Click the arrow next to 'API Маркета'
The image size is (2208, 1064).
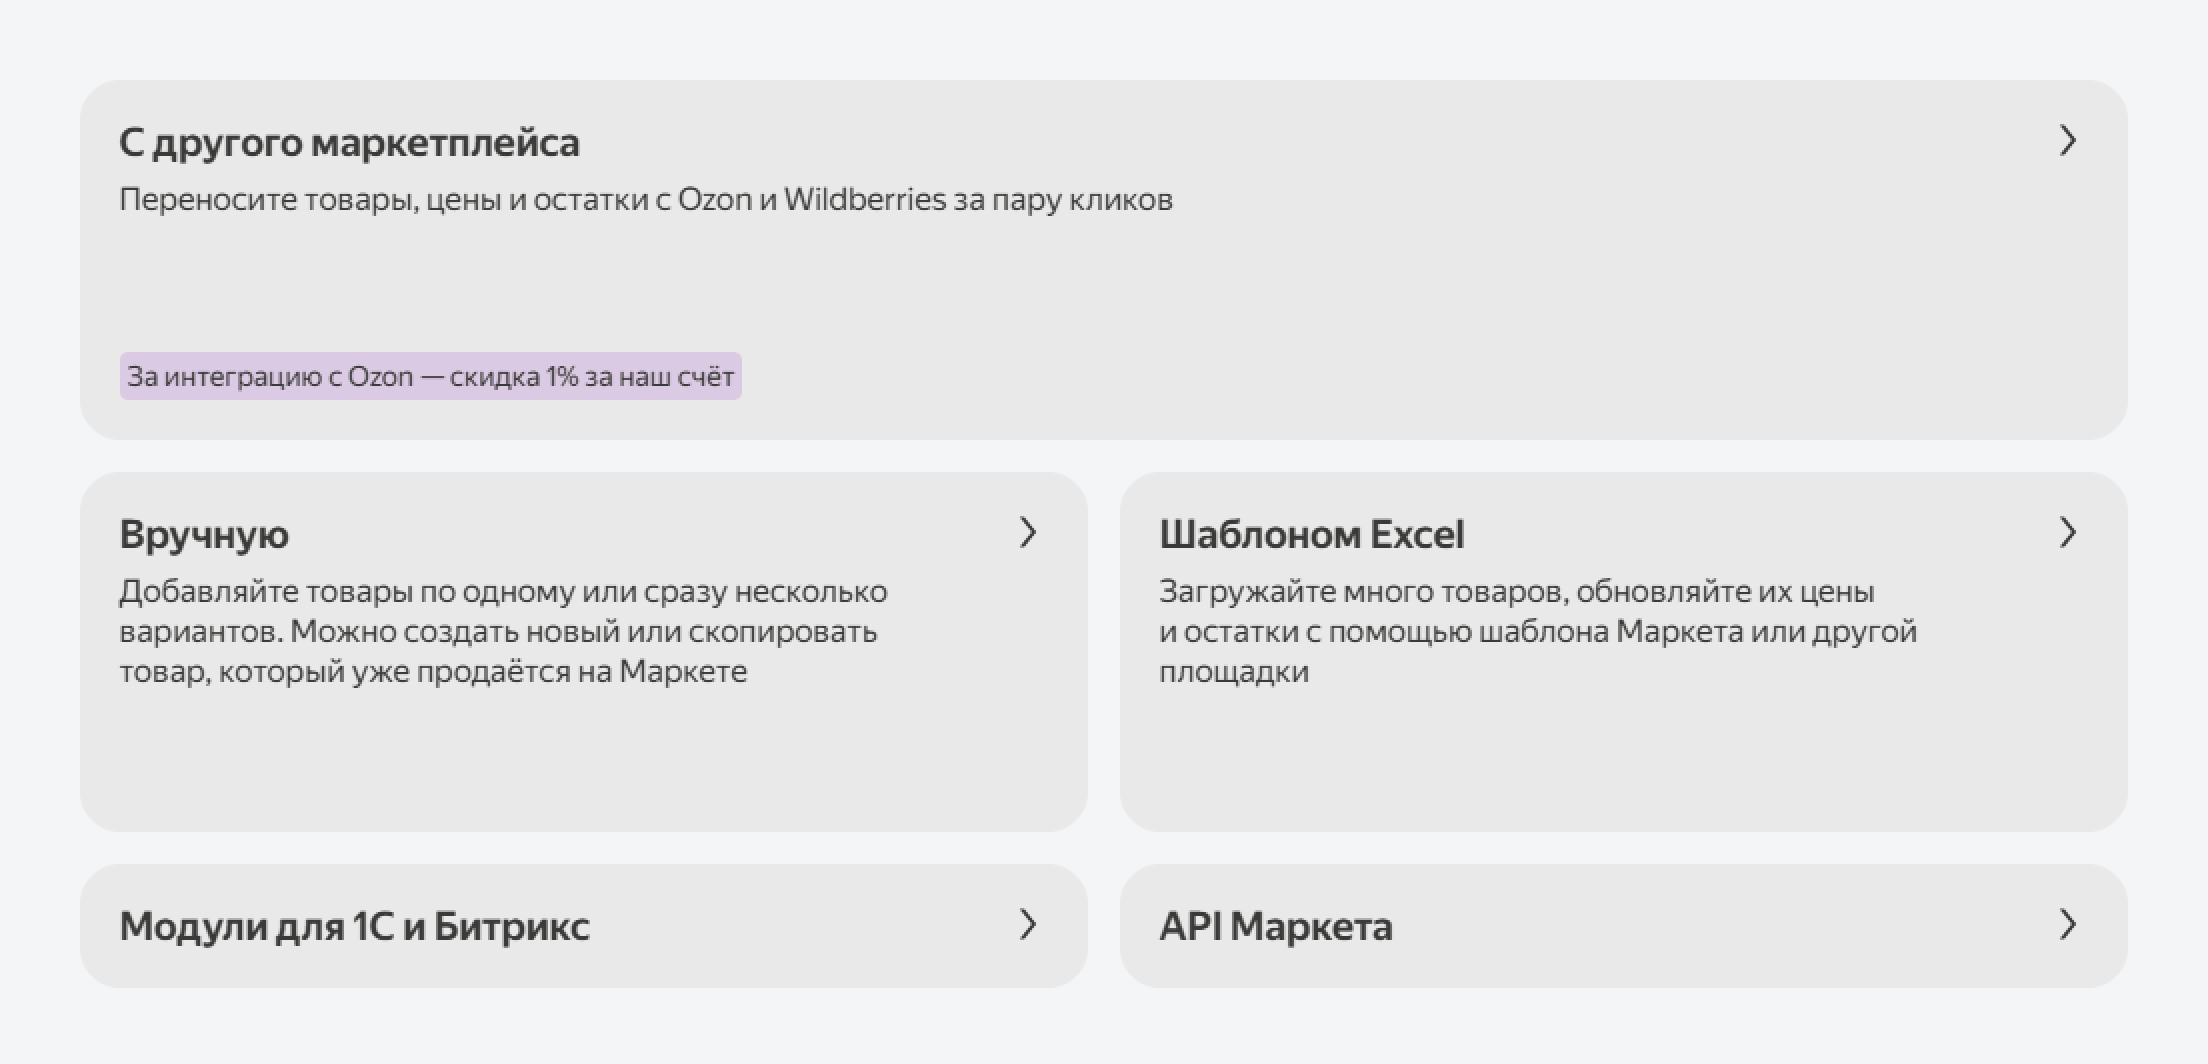coord(2067,925)
